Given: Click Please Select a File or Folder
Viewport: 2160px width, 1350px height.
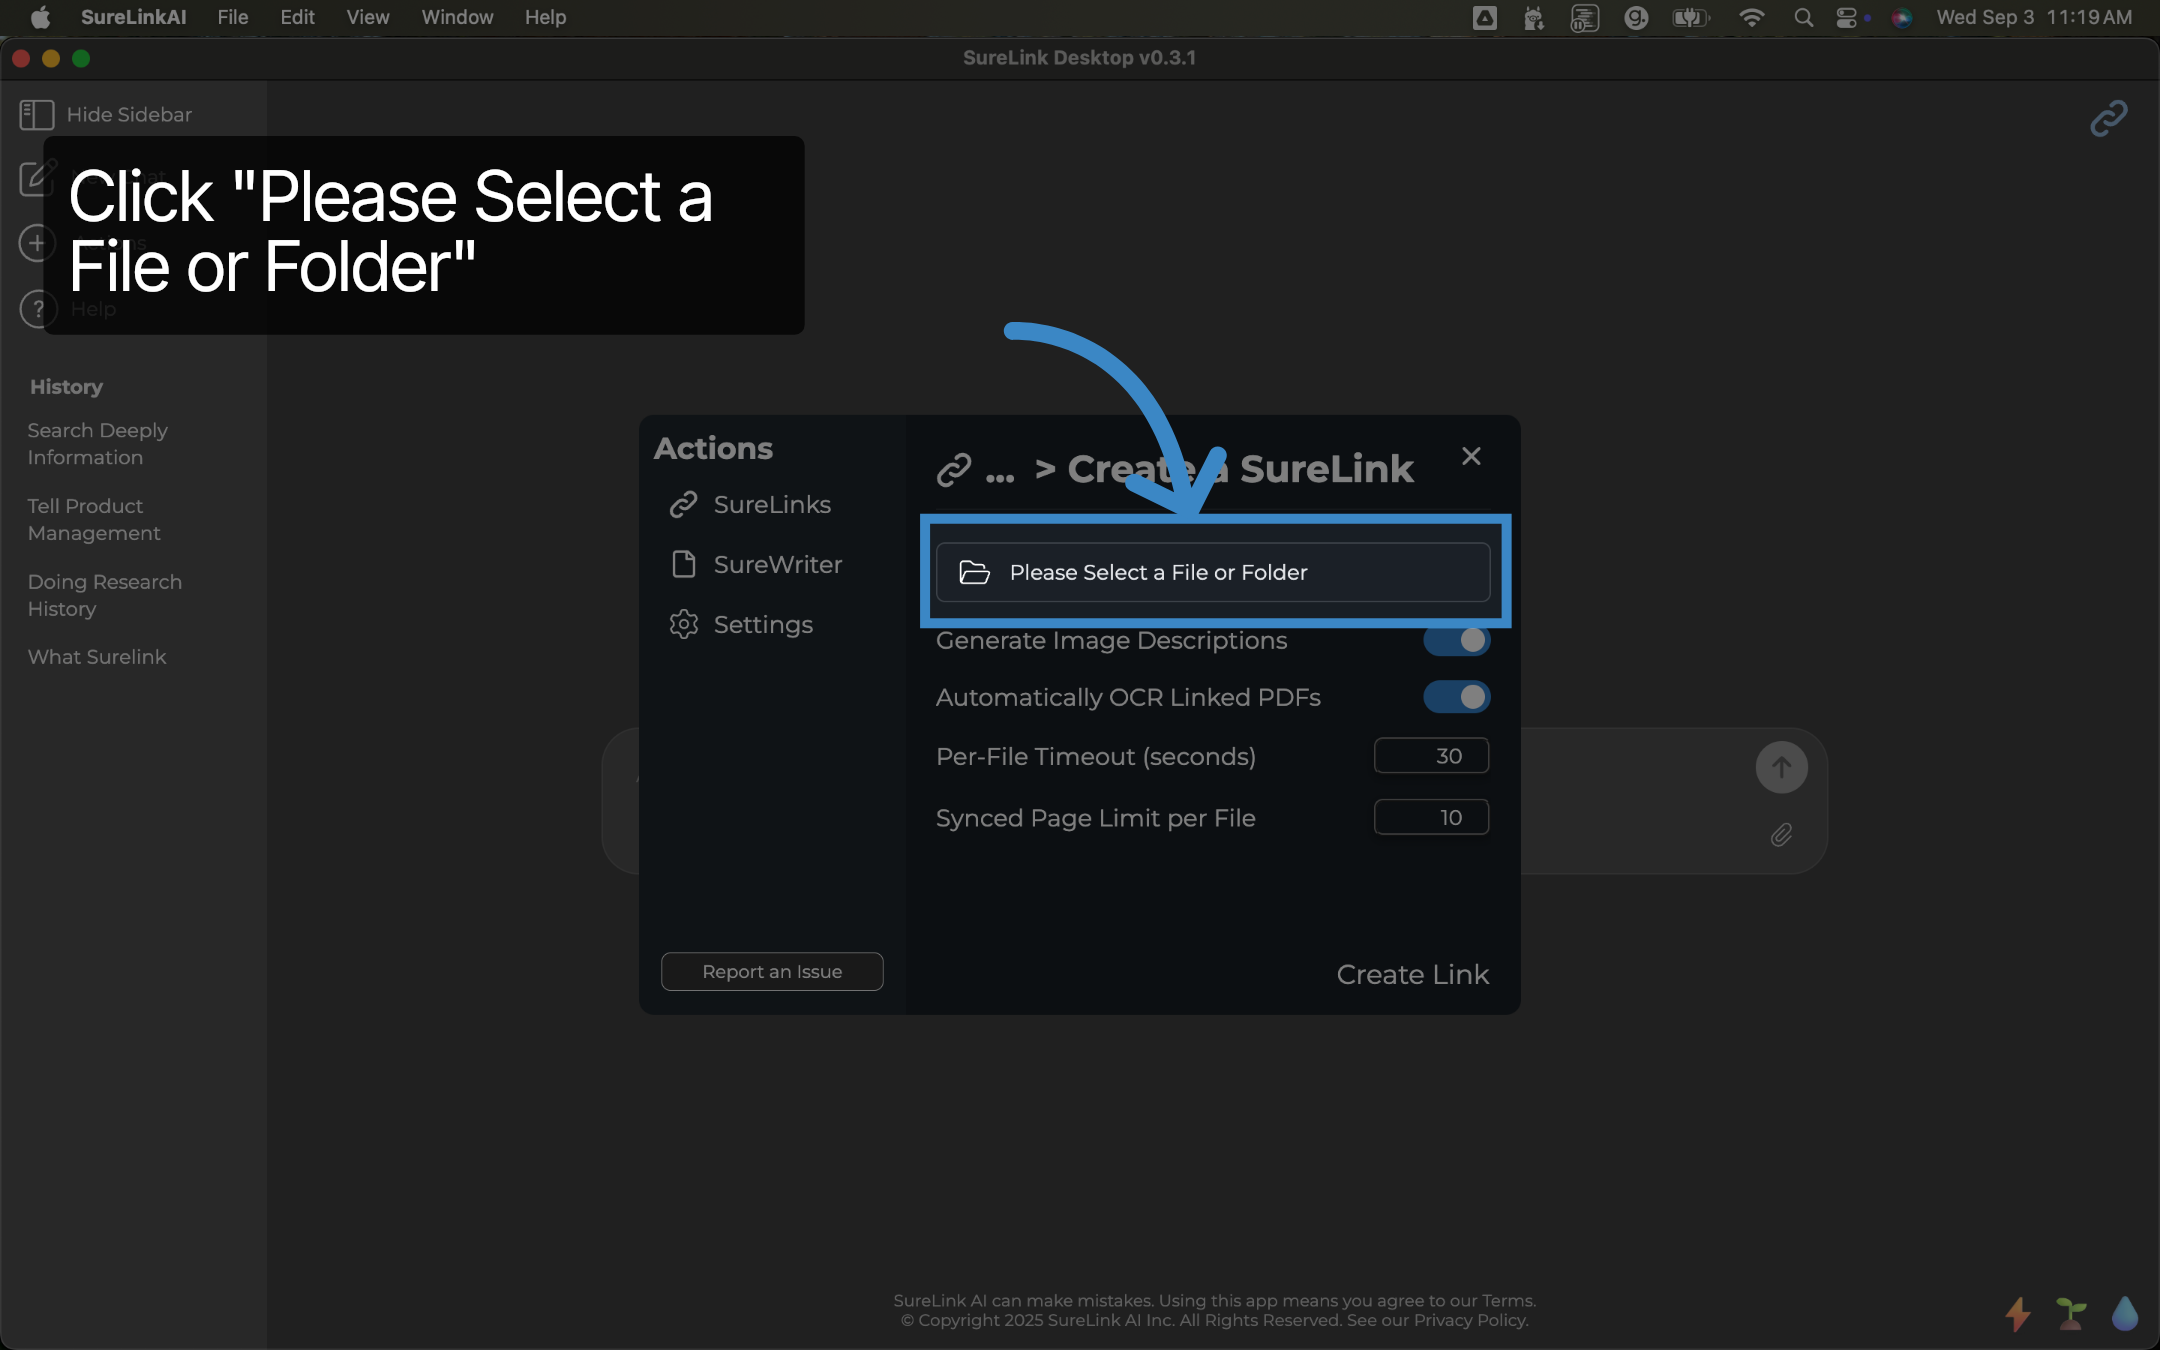Looking at the screenshot, I should [x=1213, y=572].
